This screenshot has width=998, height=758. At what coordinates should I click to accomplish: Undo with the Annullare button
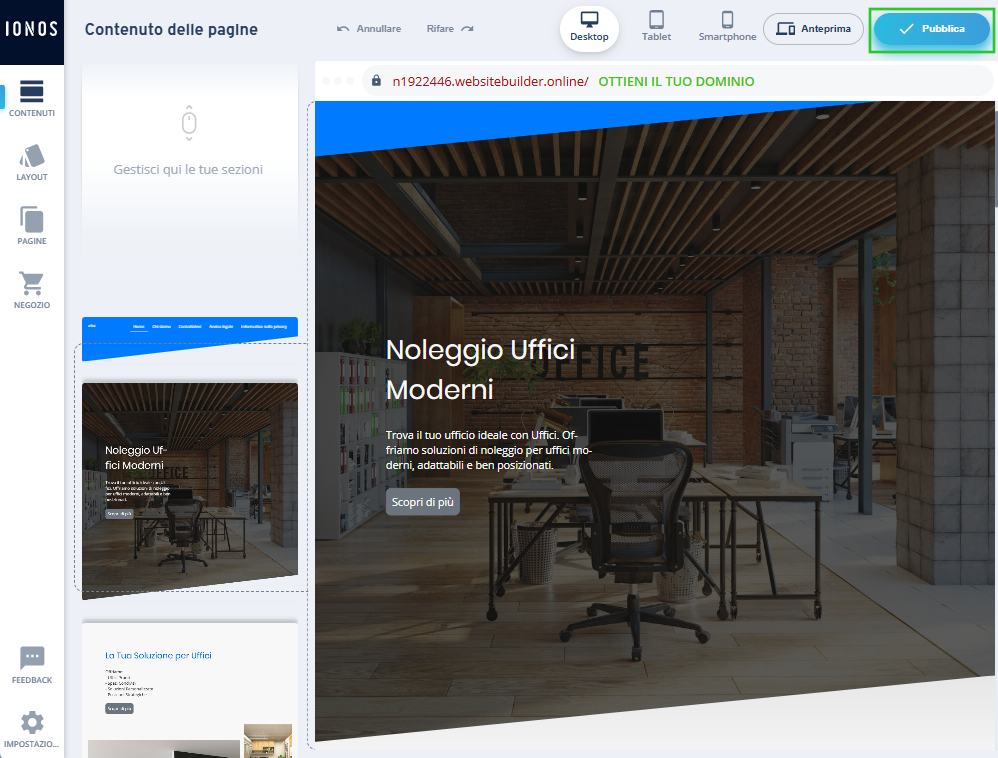[x=369, y=29]
